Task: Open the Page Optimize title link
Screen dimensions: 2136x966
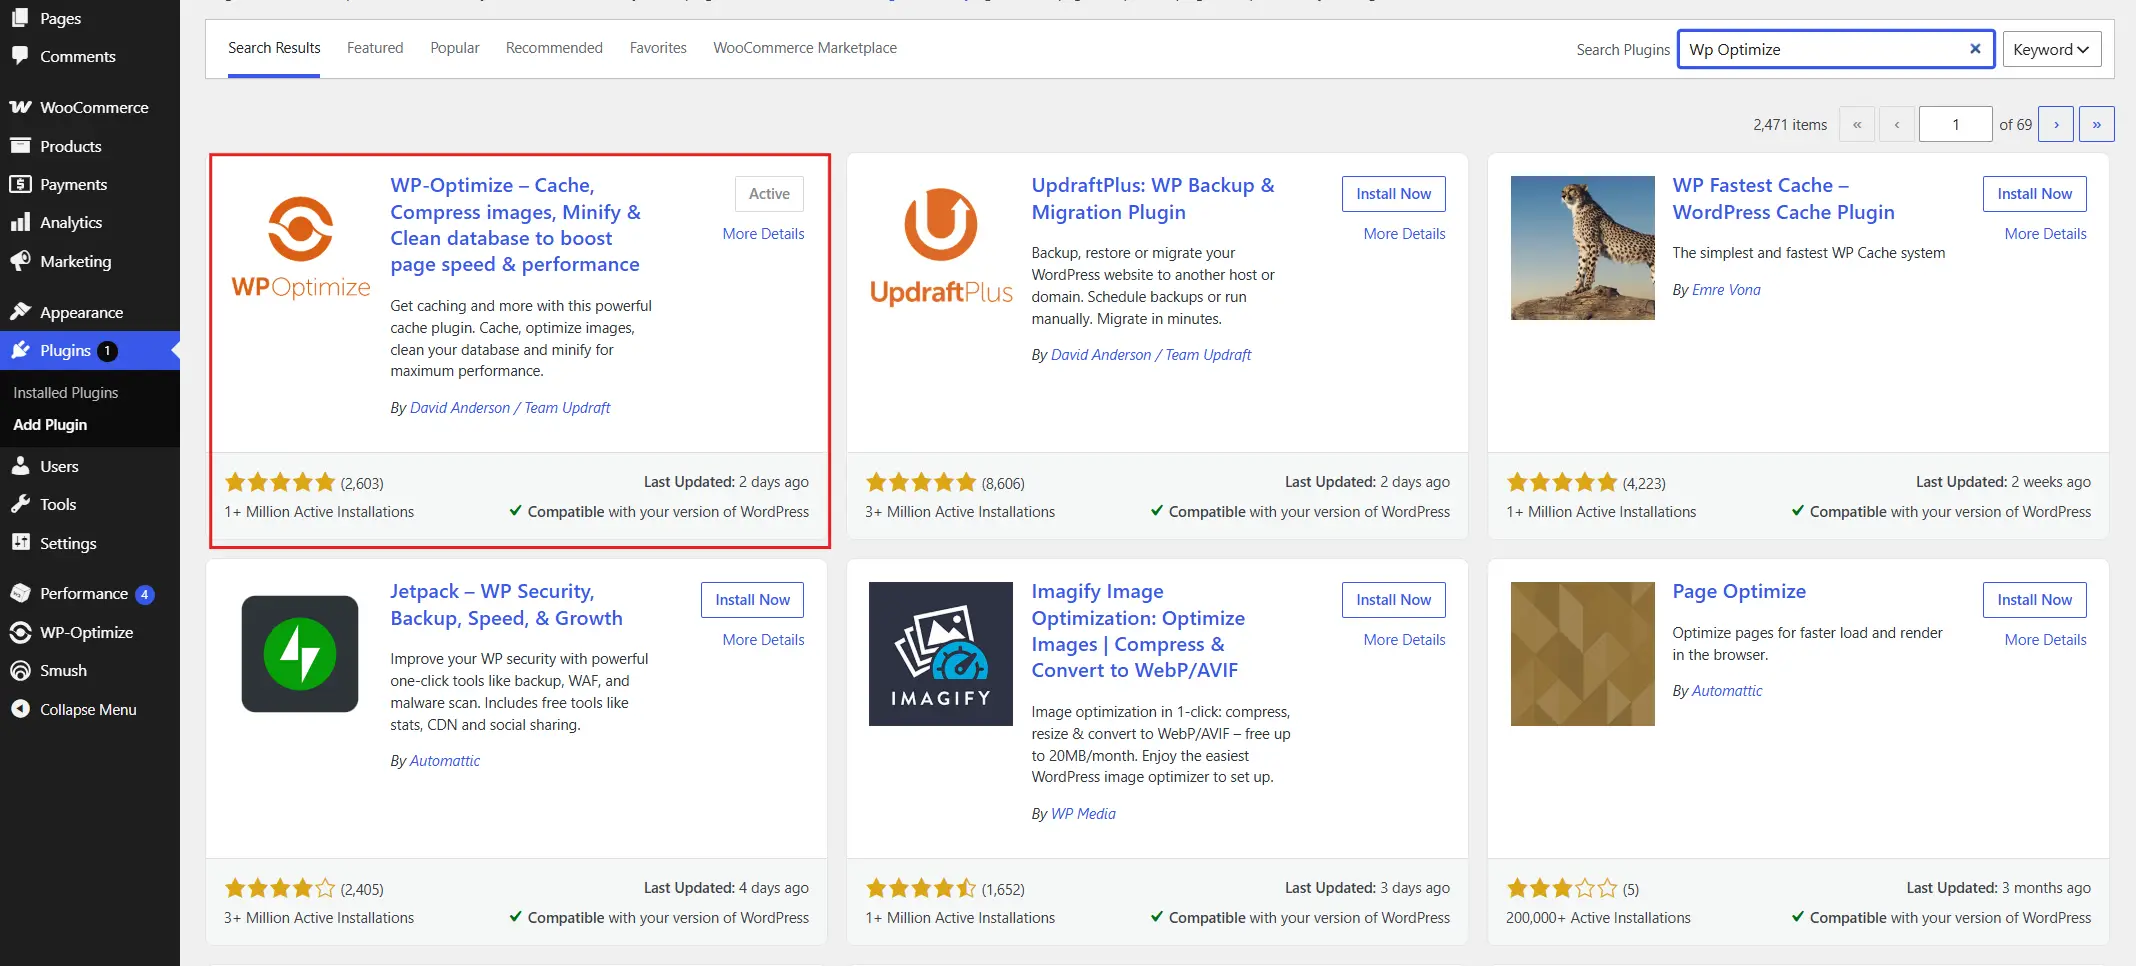Action: coord(1739,591)
